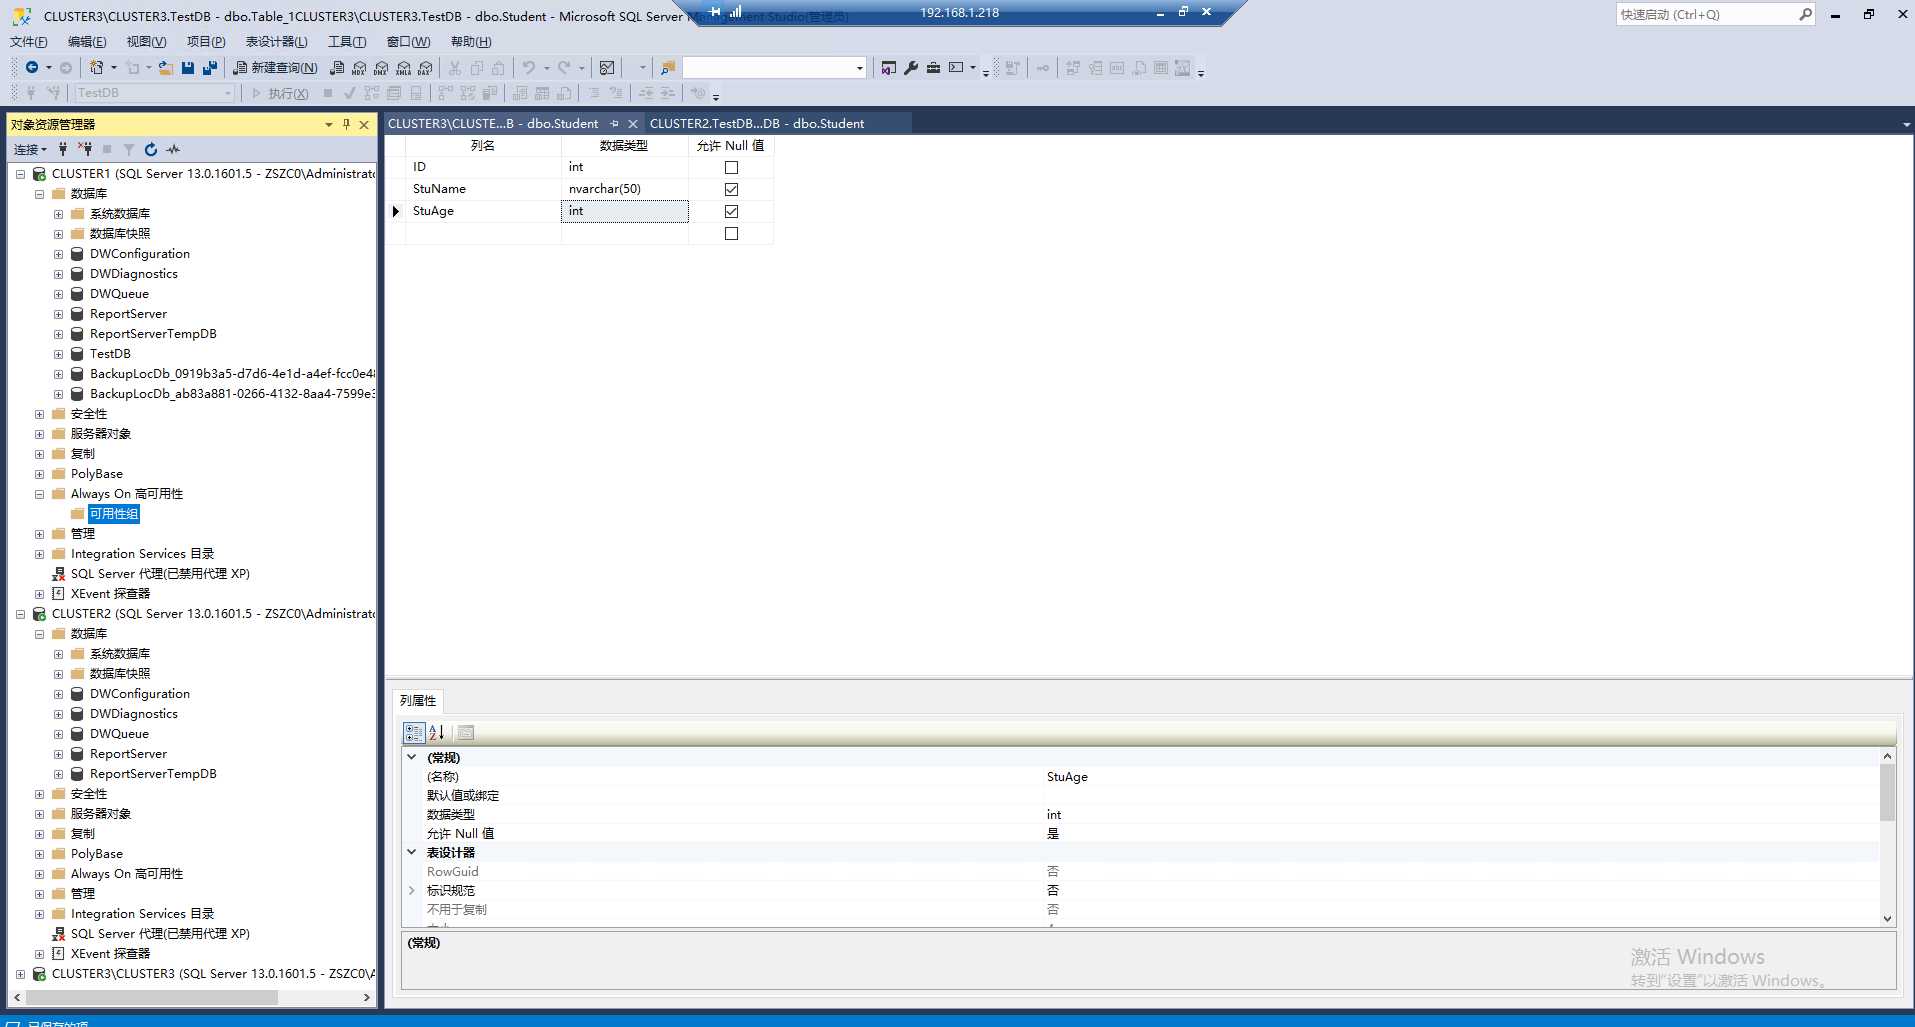Click the Visual Studio solution explorer icon
Image resolution: width=1915 pixels, height=1027 pixels.
pos(889,68)
